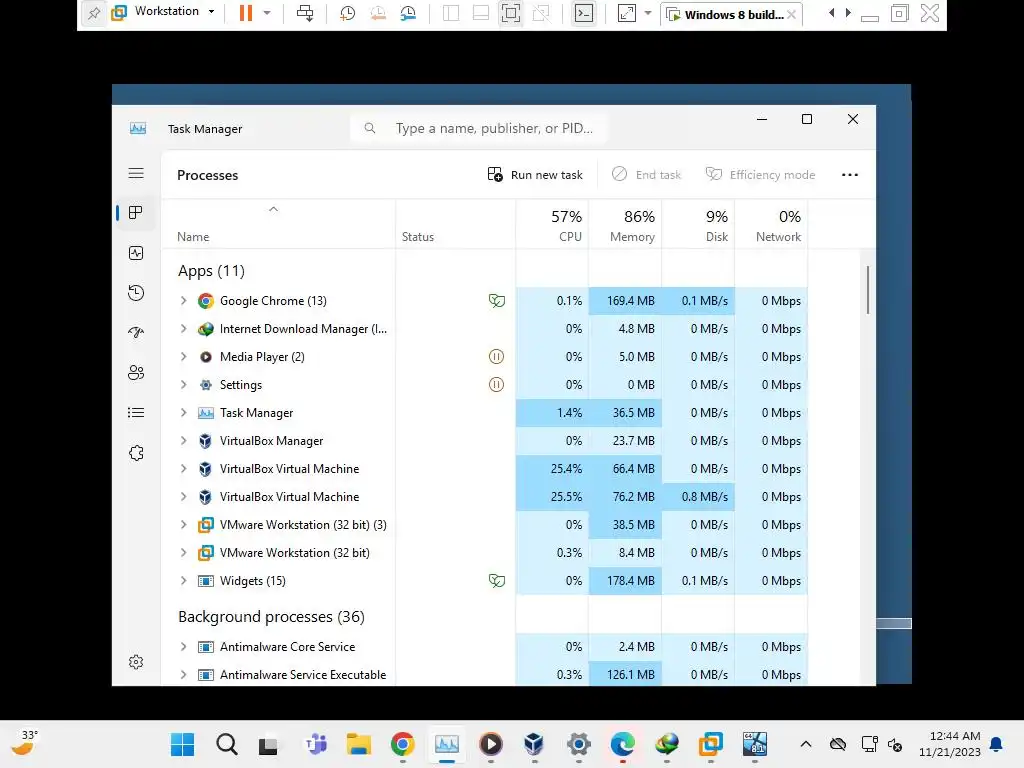
Task: Select the Processes page icon in sidebar
Action: (x=136, y=213)
